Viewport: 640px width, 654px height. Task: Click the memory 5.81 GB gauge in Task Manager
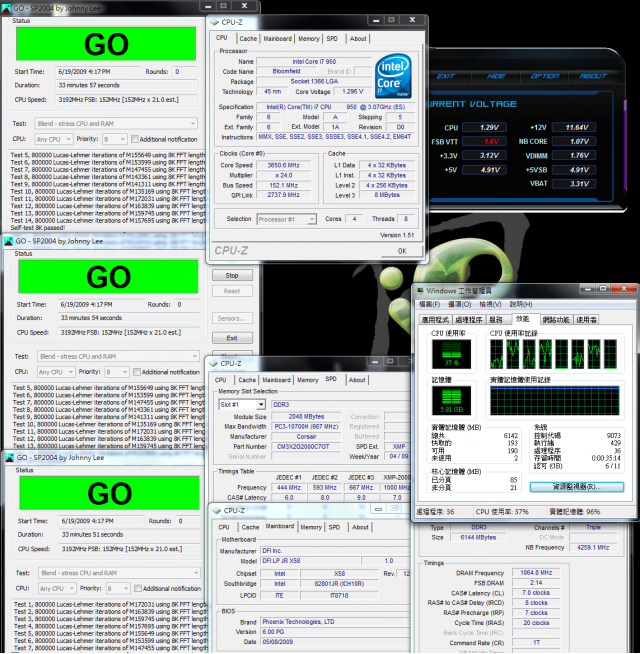[451, 400]
